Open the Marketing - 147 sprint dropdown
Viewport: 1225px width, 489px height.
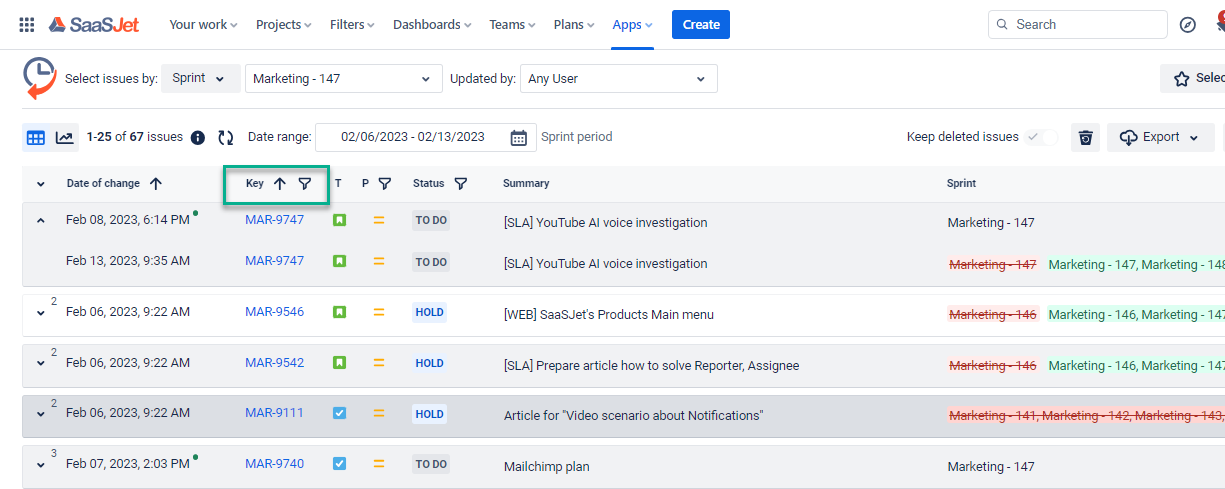(x=343, y=78)
